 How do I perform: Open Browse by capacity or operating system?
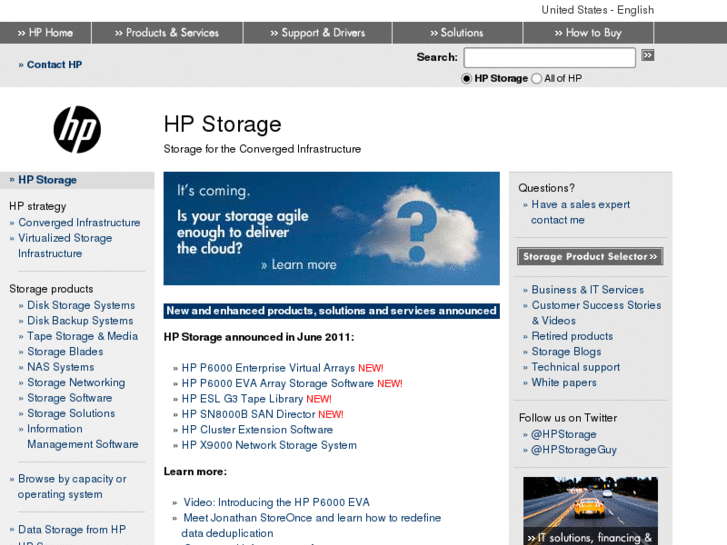[x=72, y=487]
